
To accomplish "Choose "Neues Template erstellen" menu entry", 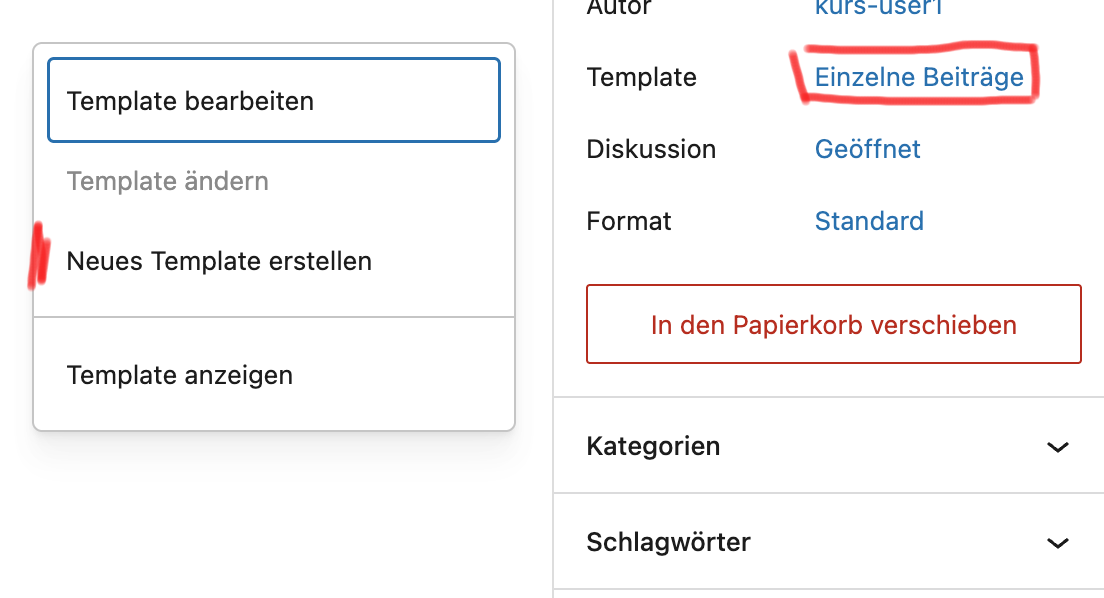I will pos(219,261).
